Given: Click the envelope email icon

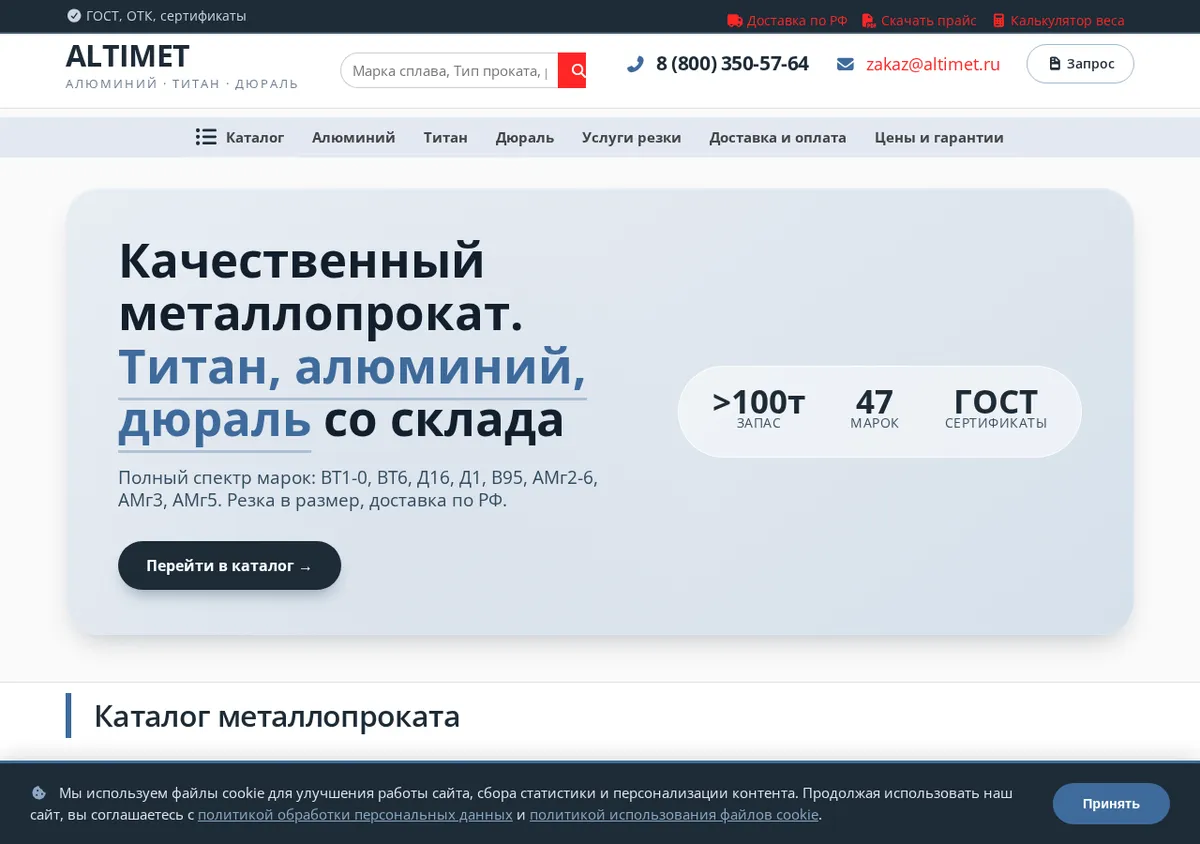Looking at the screenshot, I should tap(845, 64).
